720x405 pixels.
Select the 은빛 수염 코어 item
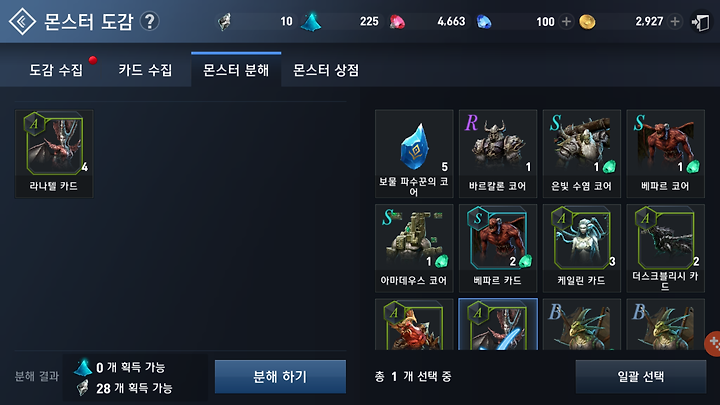(x=581, y=154)
